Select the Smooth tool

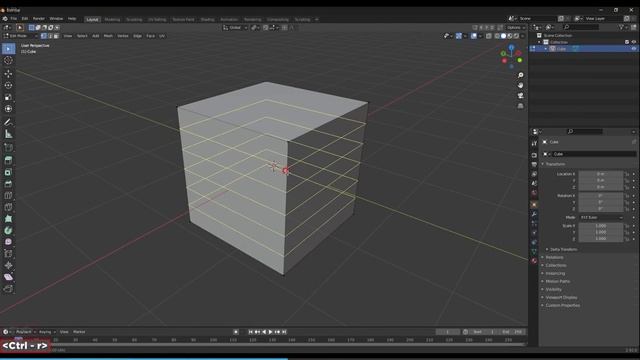(8, 242)
